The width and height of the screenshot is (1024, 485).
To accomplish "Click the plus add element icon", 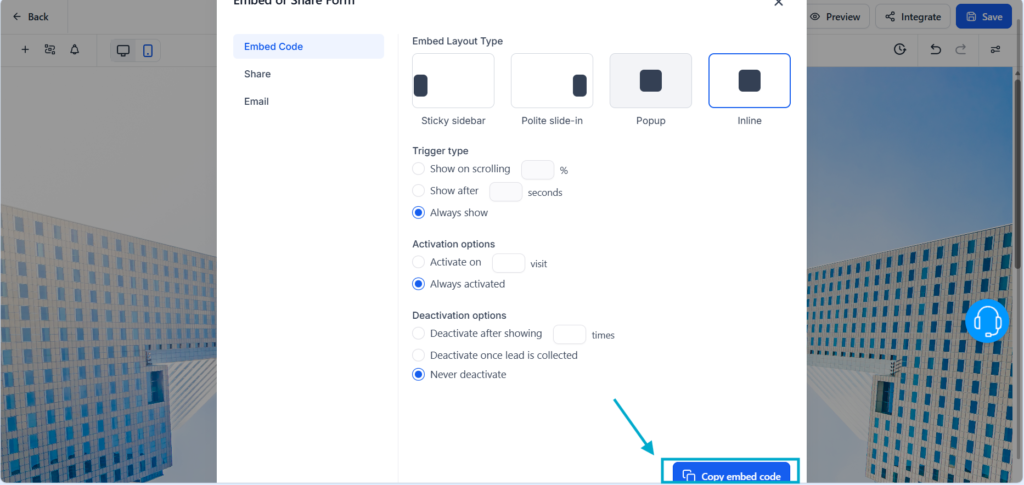I will (x=25, y=49).
